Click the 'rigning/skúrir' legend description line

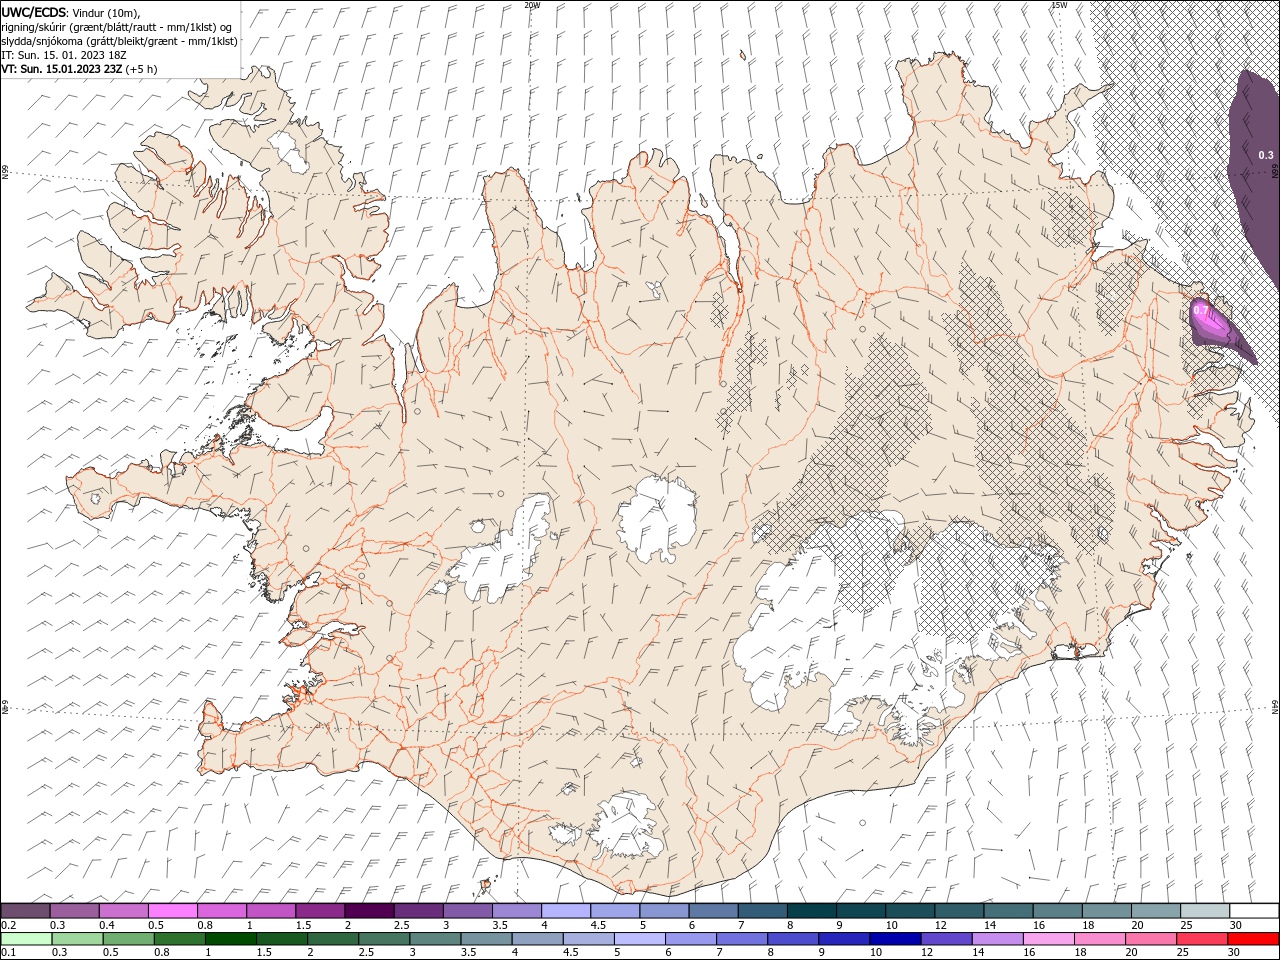(x=118, y=26)
